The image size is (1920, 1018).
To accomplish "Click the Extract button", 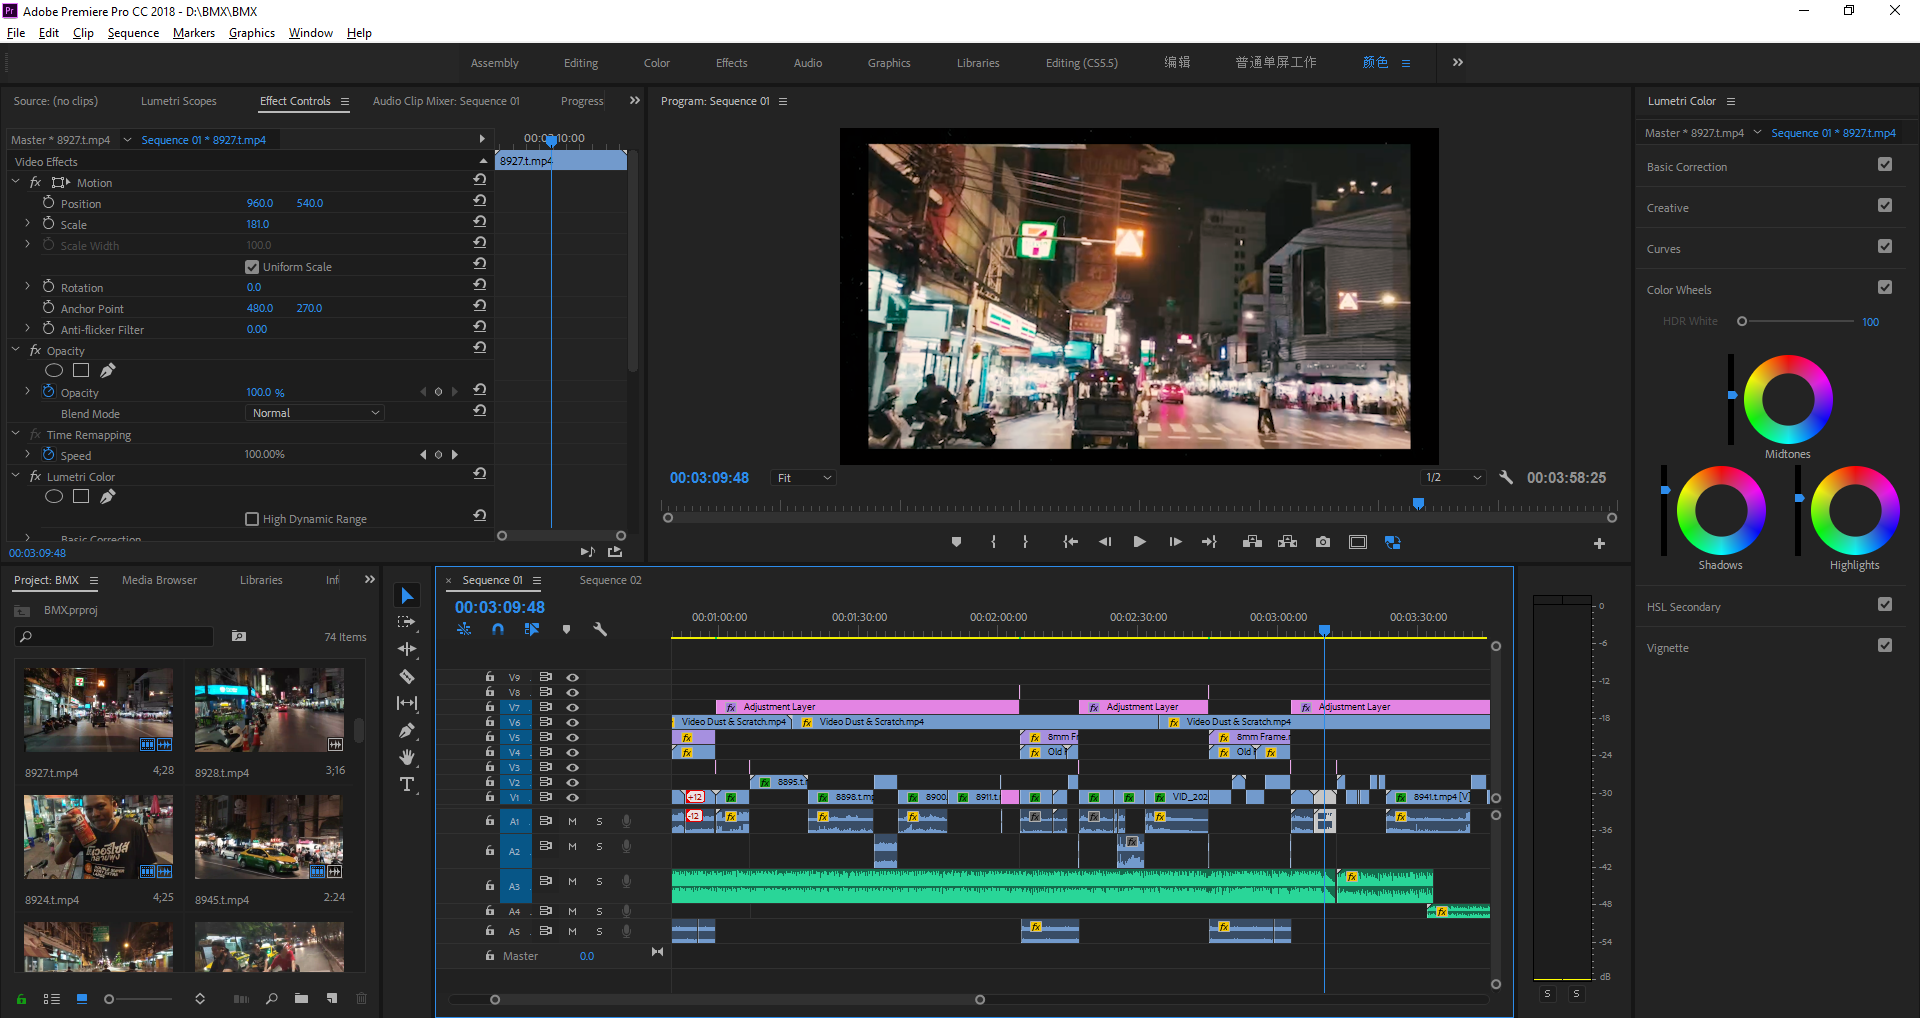I will point(1287,542).
